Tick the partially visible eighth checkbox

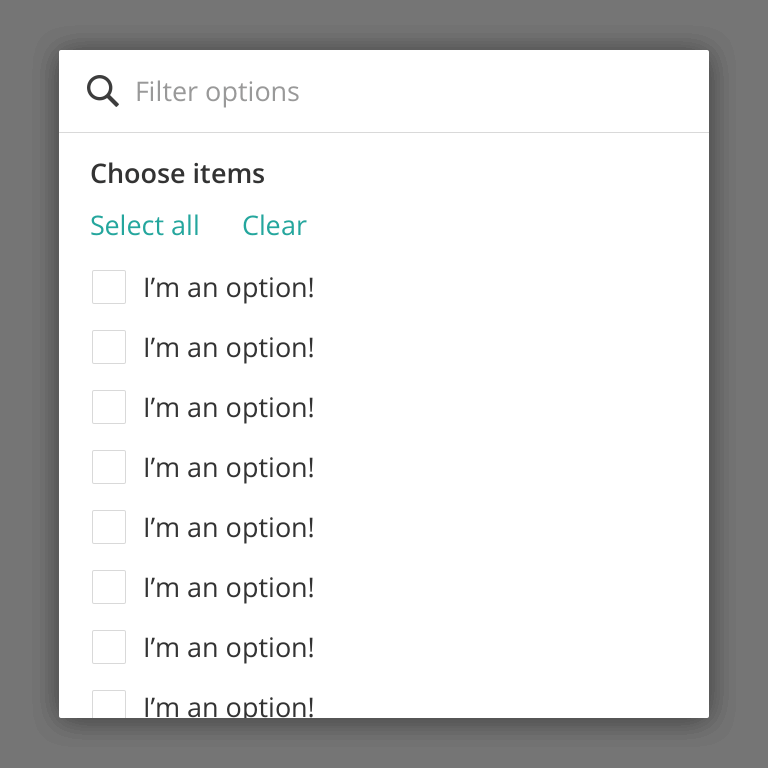pyautogui.click(x=109, y=704)
